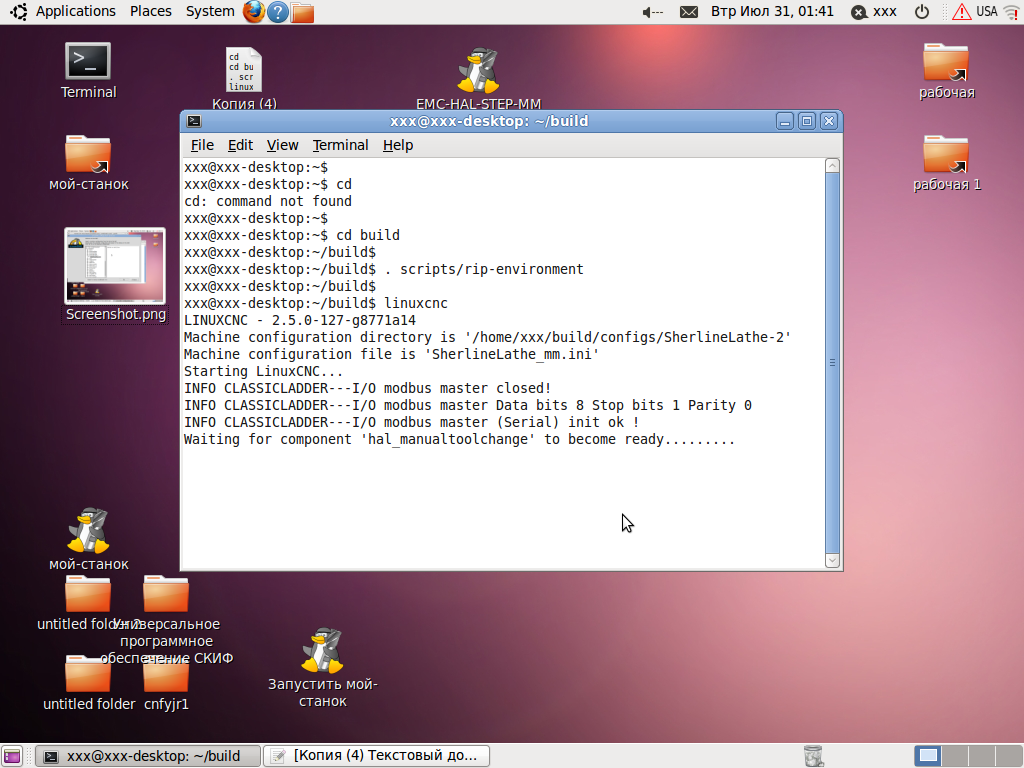Image resolution: width=1024 pixels, height=768 pixels.
Task: Close the terminal window
Action: [829, 121]
